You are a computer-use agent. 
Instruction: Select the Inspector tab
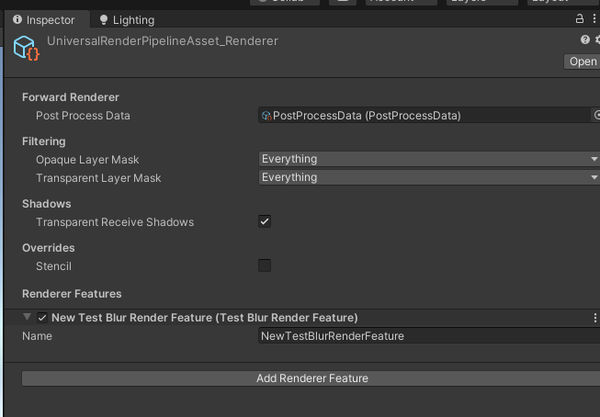coord(44,20)
